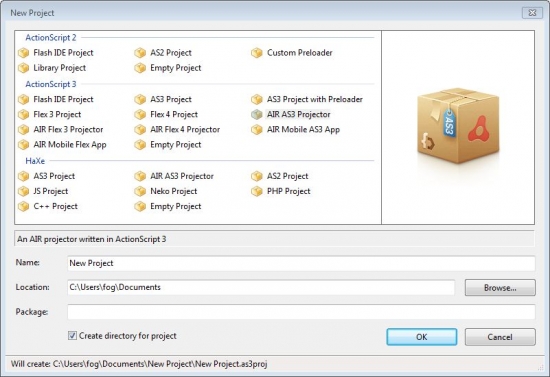Cancel the New Project dialog
The width and height of the screenshot is (550, 377).
click(x=500, y=337)
